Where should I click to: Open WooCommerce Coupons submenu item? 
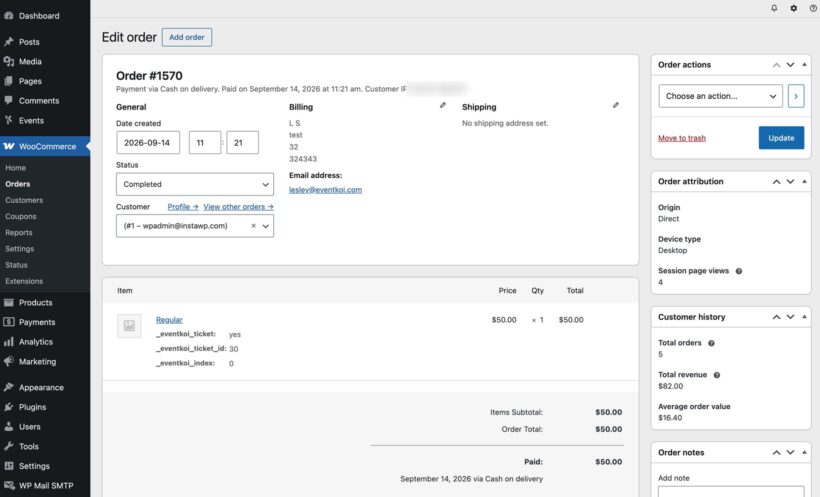coord(21,217)
